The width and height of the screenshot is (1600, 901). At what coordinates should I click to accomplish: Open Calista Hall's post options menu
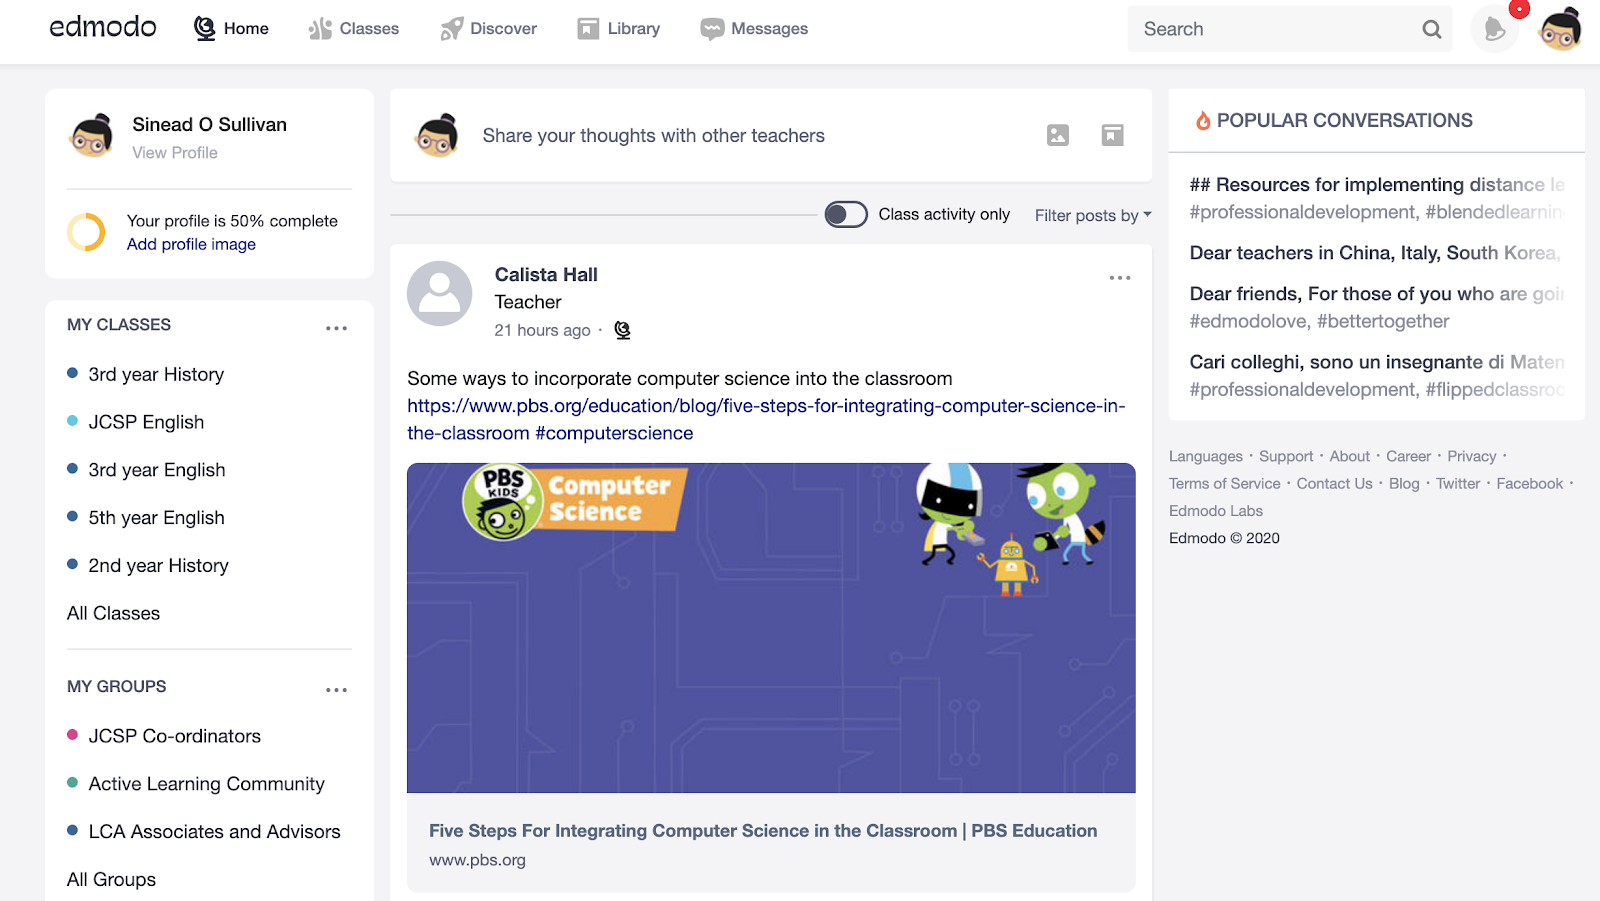(x=1120, y=278)
